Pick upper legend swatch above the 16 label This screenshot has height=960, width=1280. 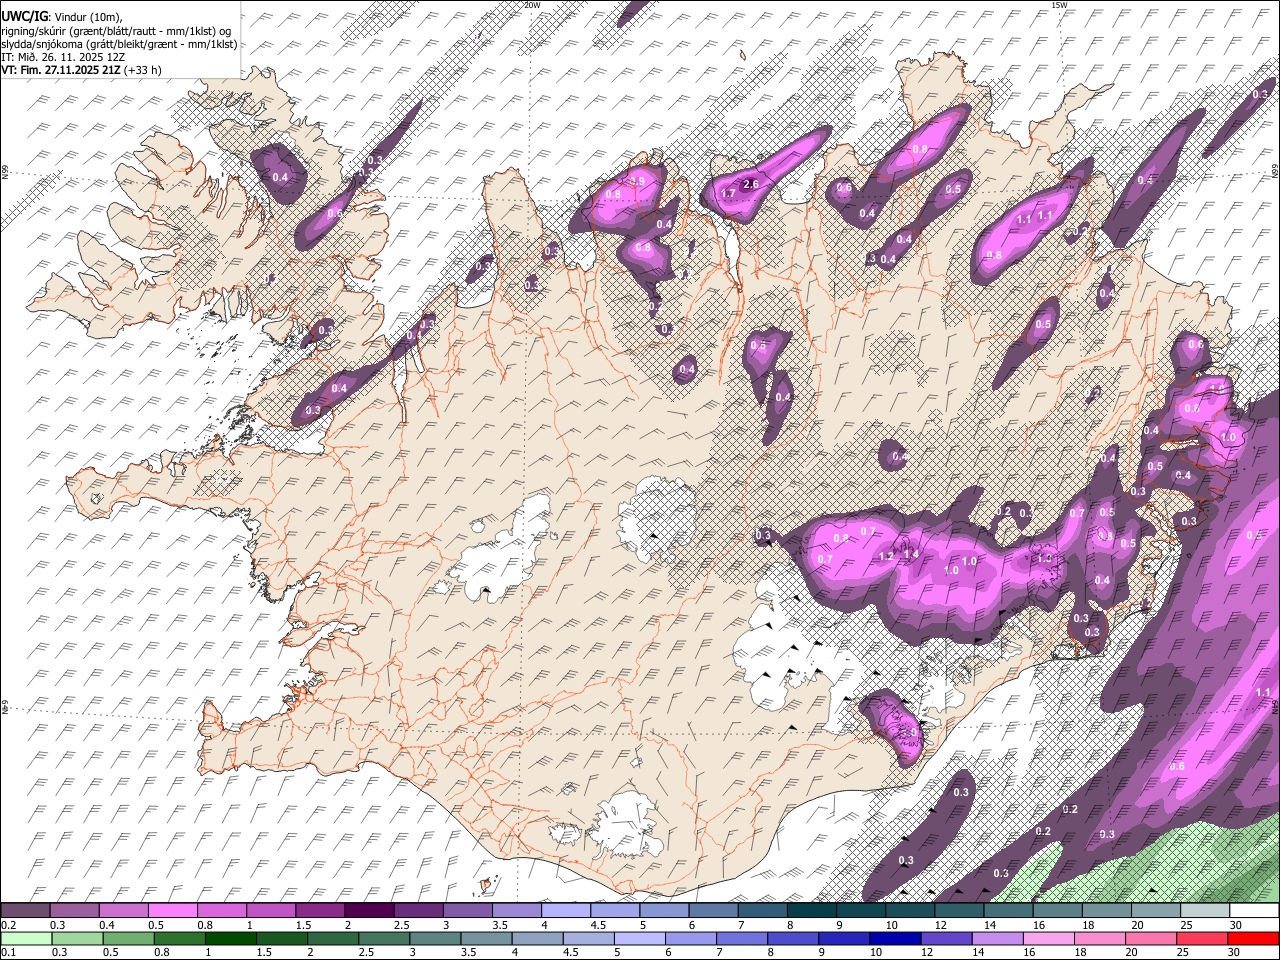[x=1057, y=911]
